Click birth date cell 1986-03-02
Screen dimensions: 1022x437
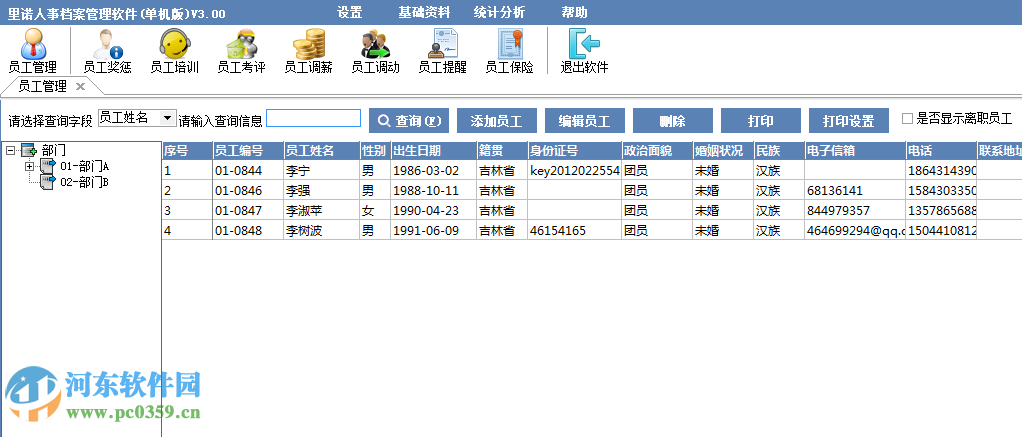point(433,171)
